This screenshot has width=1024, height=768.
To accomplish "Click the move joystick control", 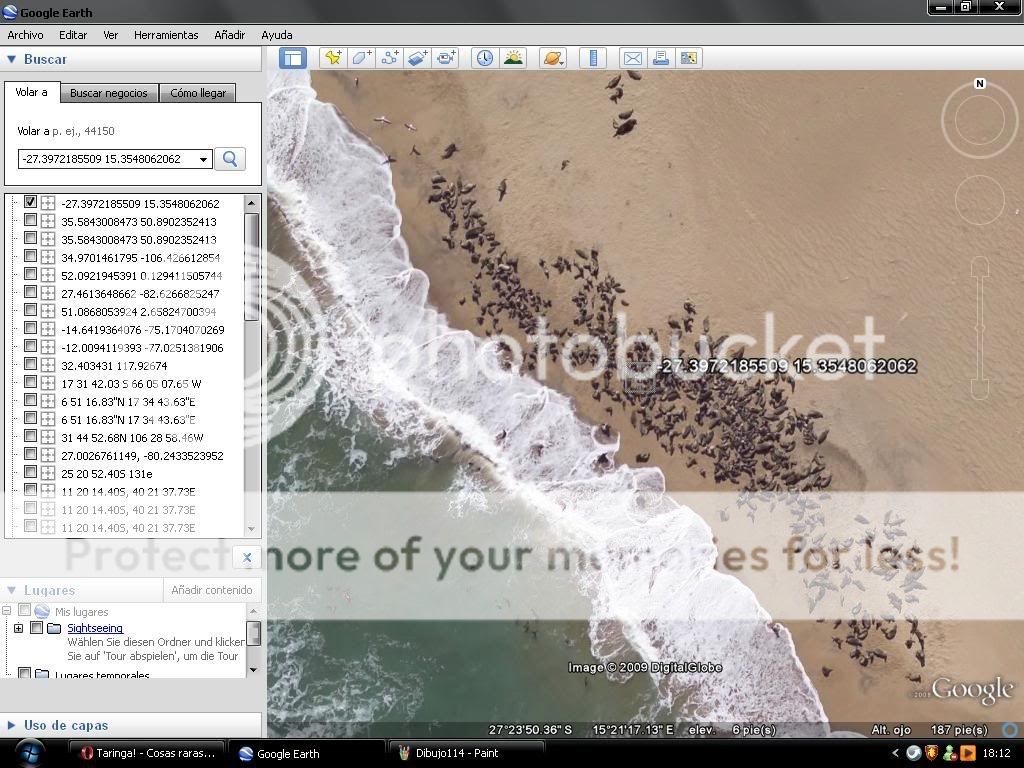I will click(980, 200).
